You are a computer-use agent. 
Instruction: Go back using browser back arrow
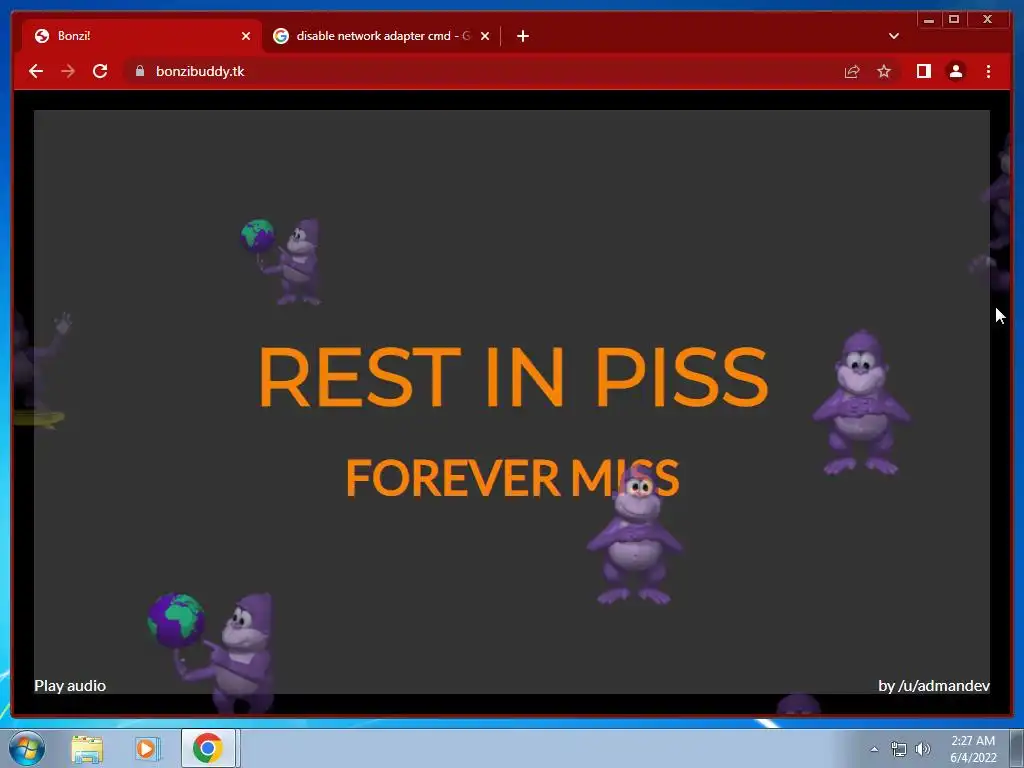coord(36,71)
